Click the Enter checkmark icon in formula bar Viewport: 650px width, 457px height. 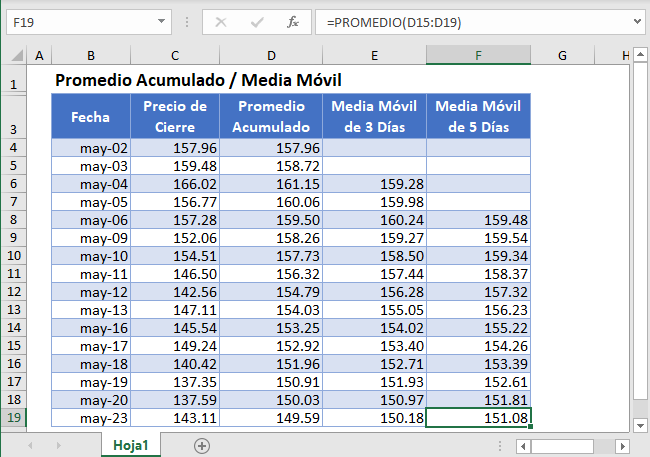[257, 22]
